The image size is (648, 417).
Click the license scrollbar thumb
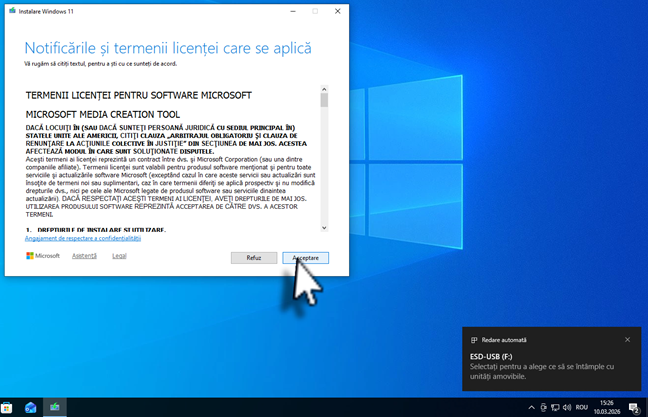click(x=324, y=100)
